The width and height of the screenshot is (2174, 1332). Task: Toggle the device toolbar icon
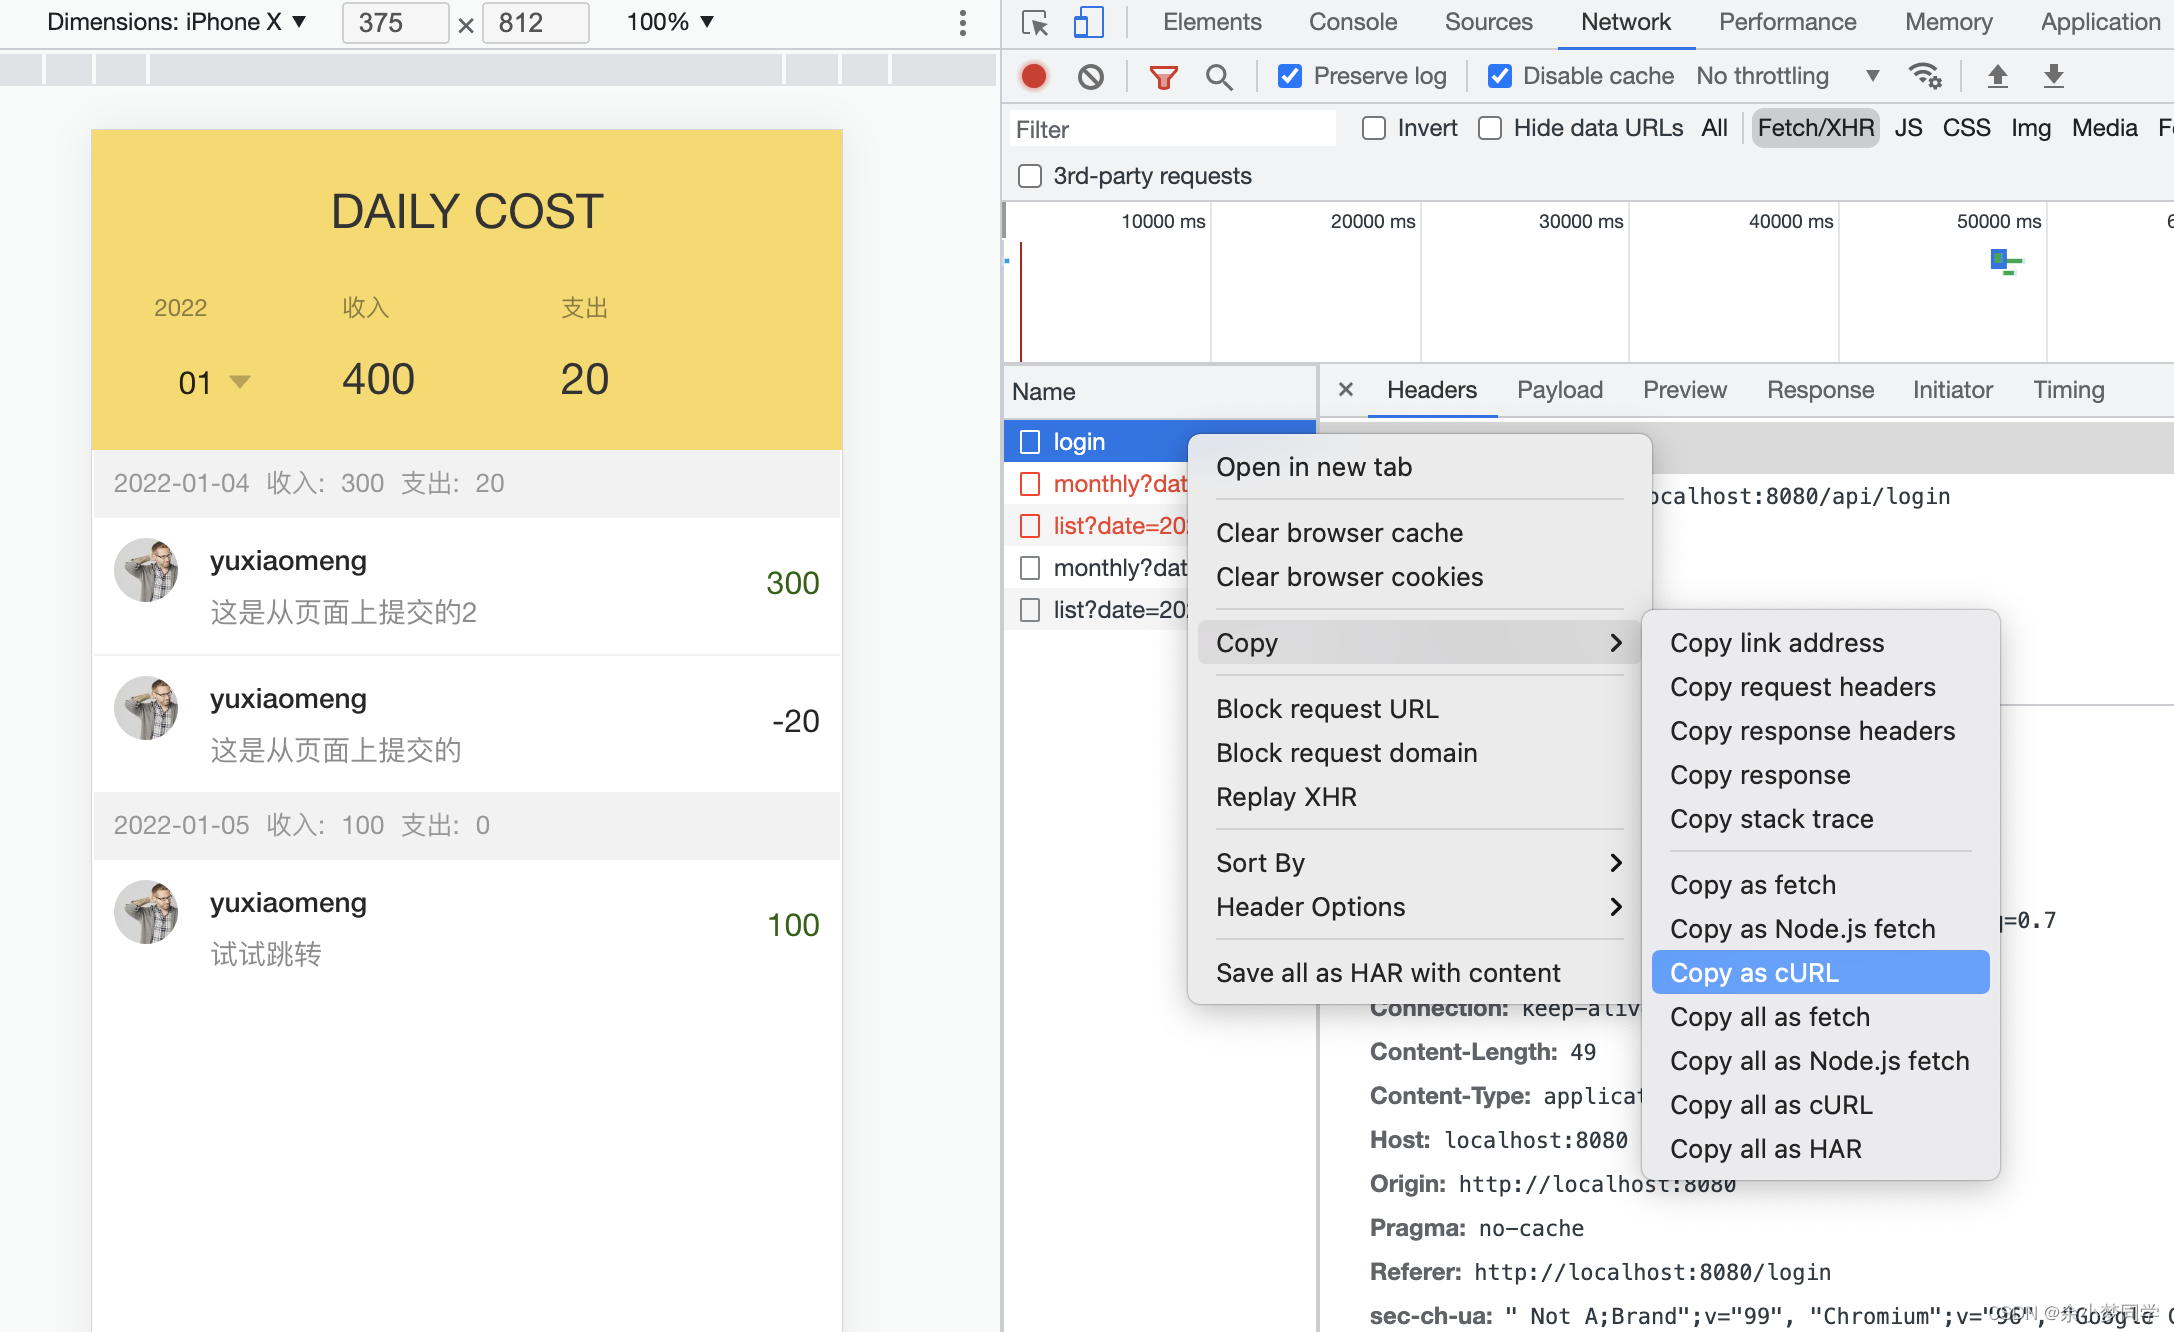coord(1088,22)
